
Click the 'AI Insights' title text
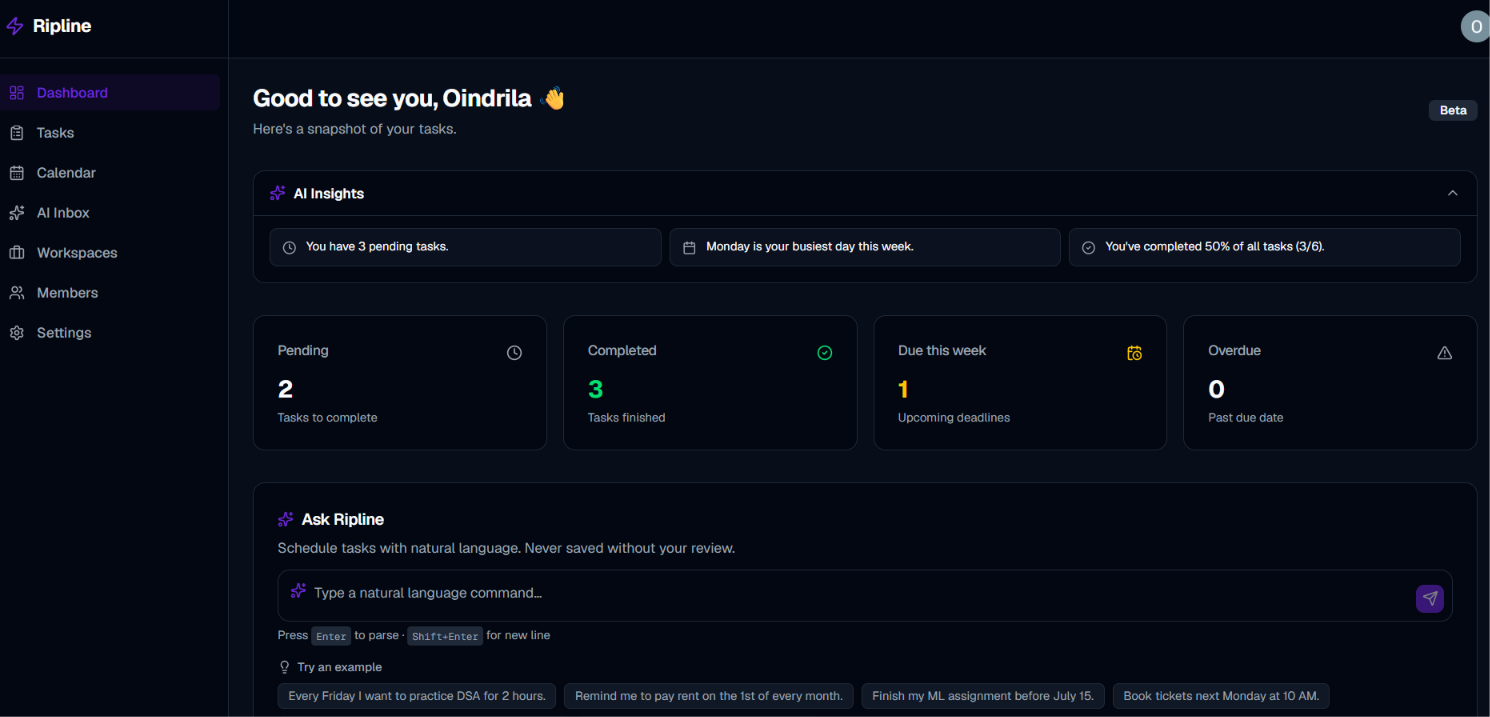pyautogui.click(x=329, y=194)
